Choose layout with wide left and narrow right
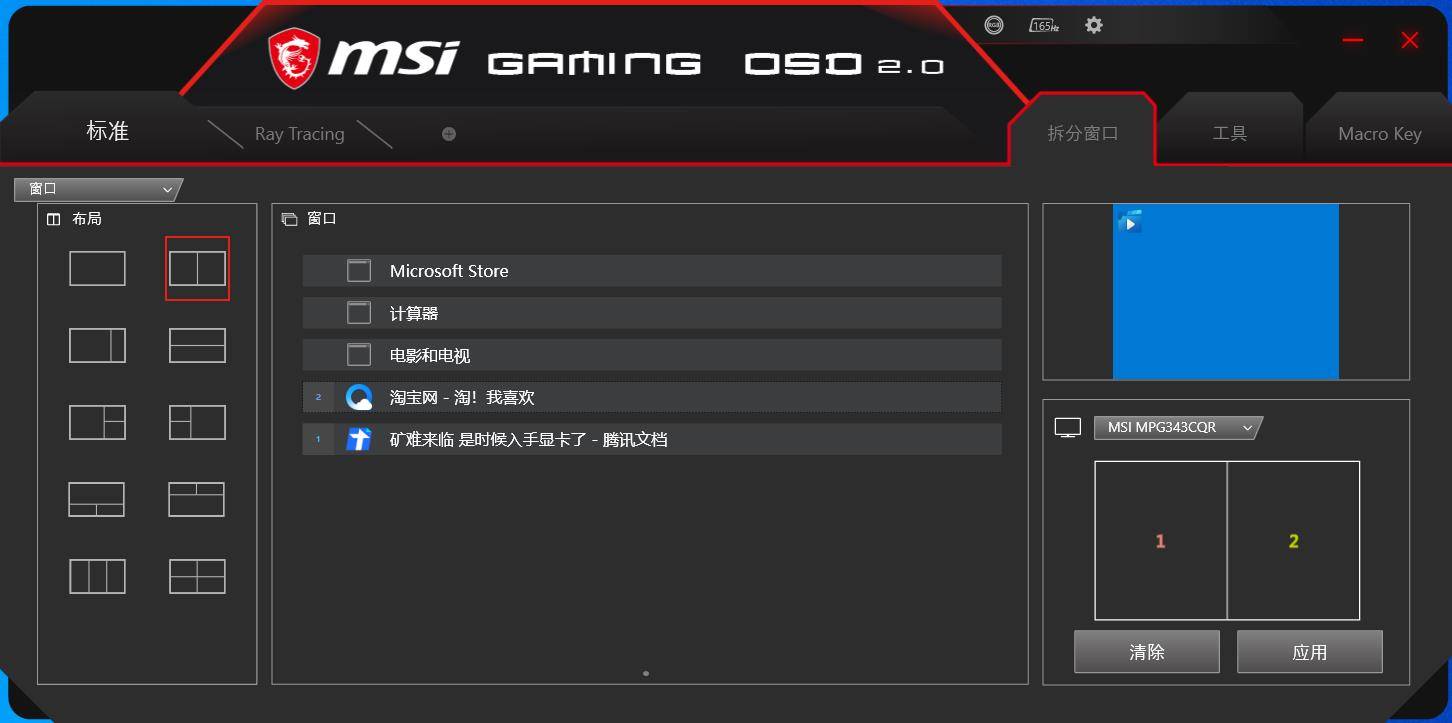The height and width of the screenshot is (723, 1452). point(97,345)
